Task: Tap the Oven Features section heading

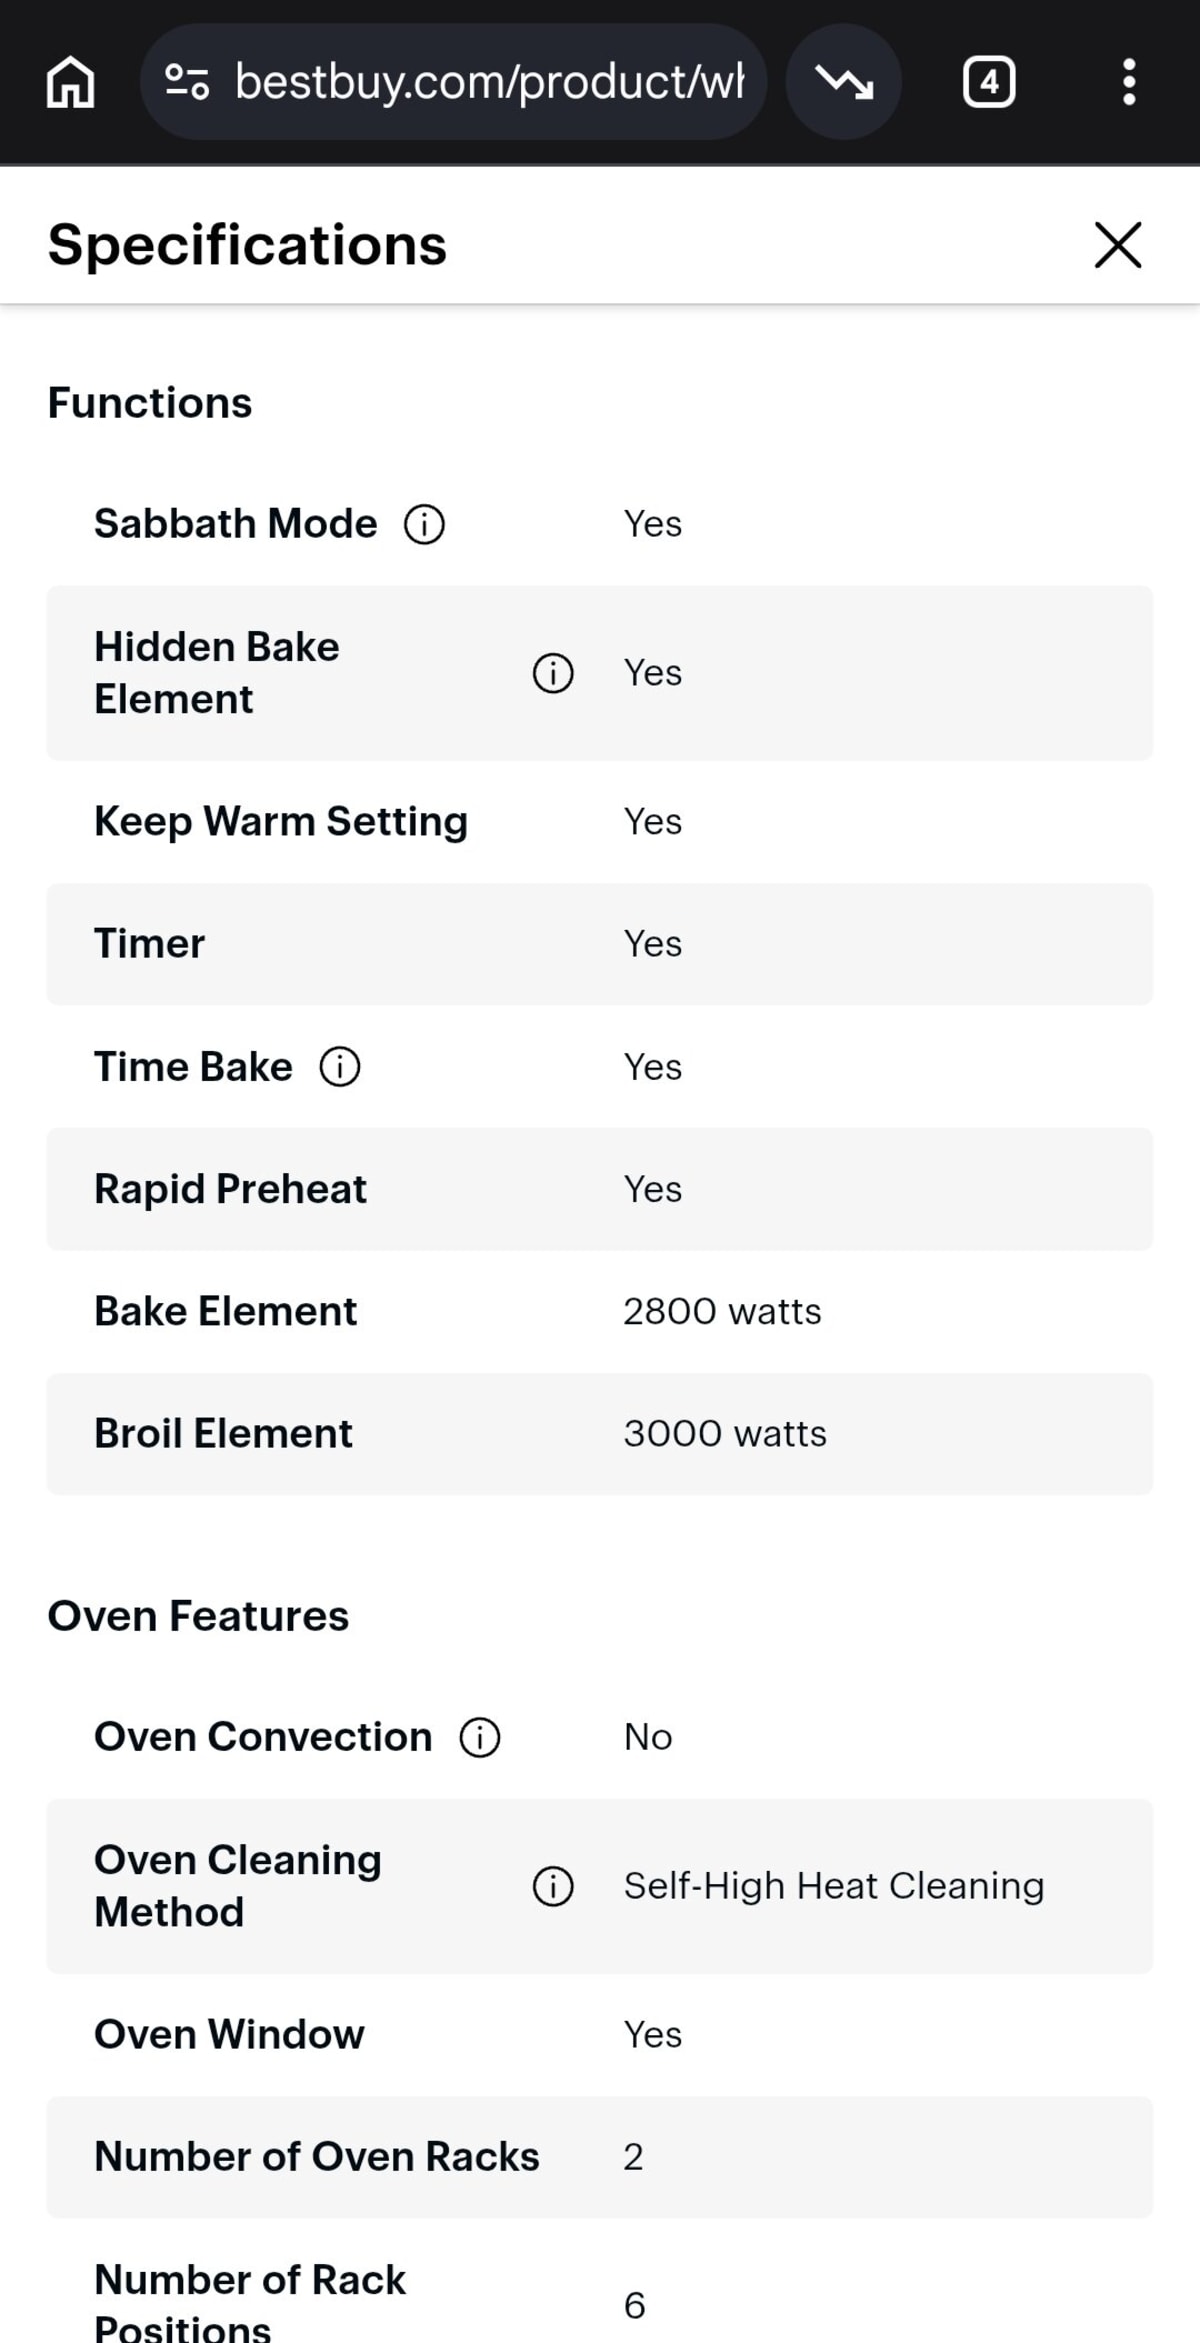Action: (198, 1616)
